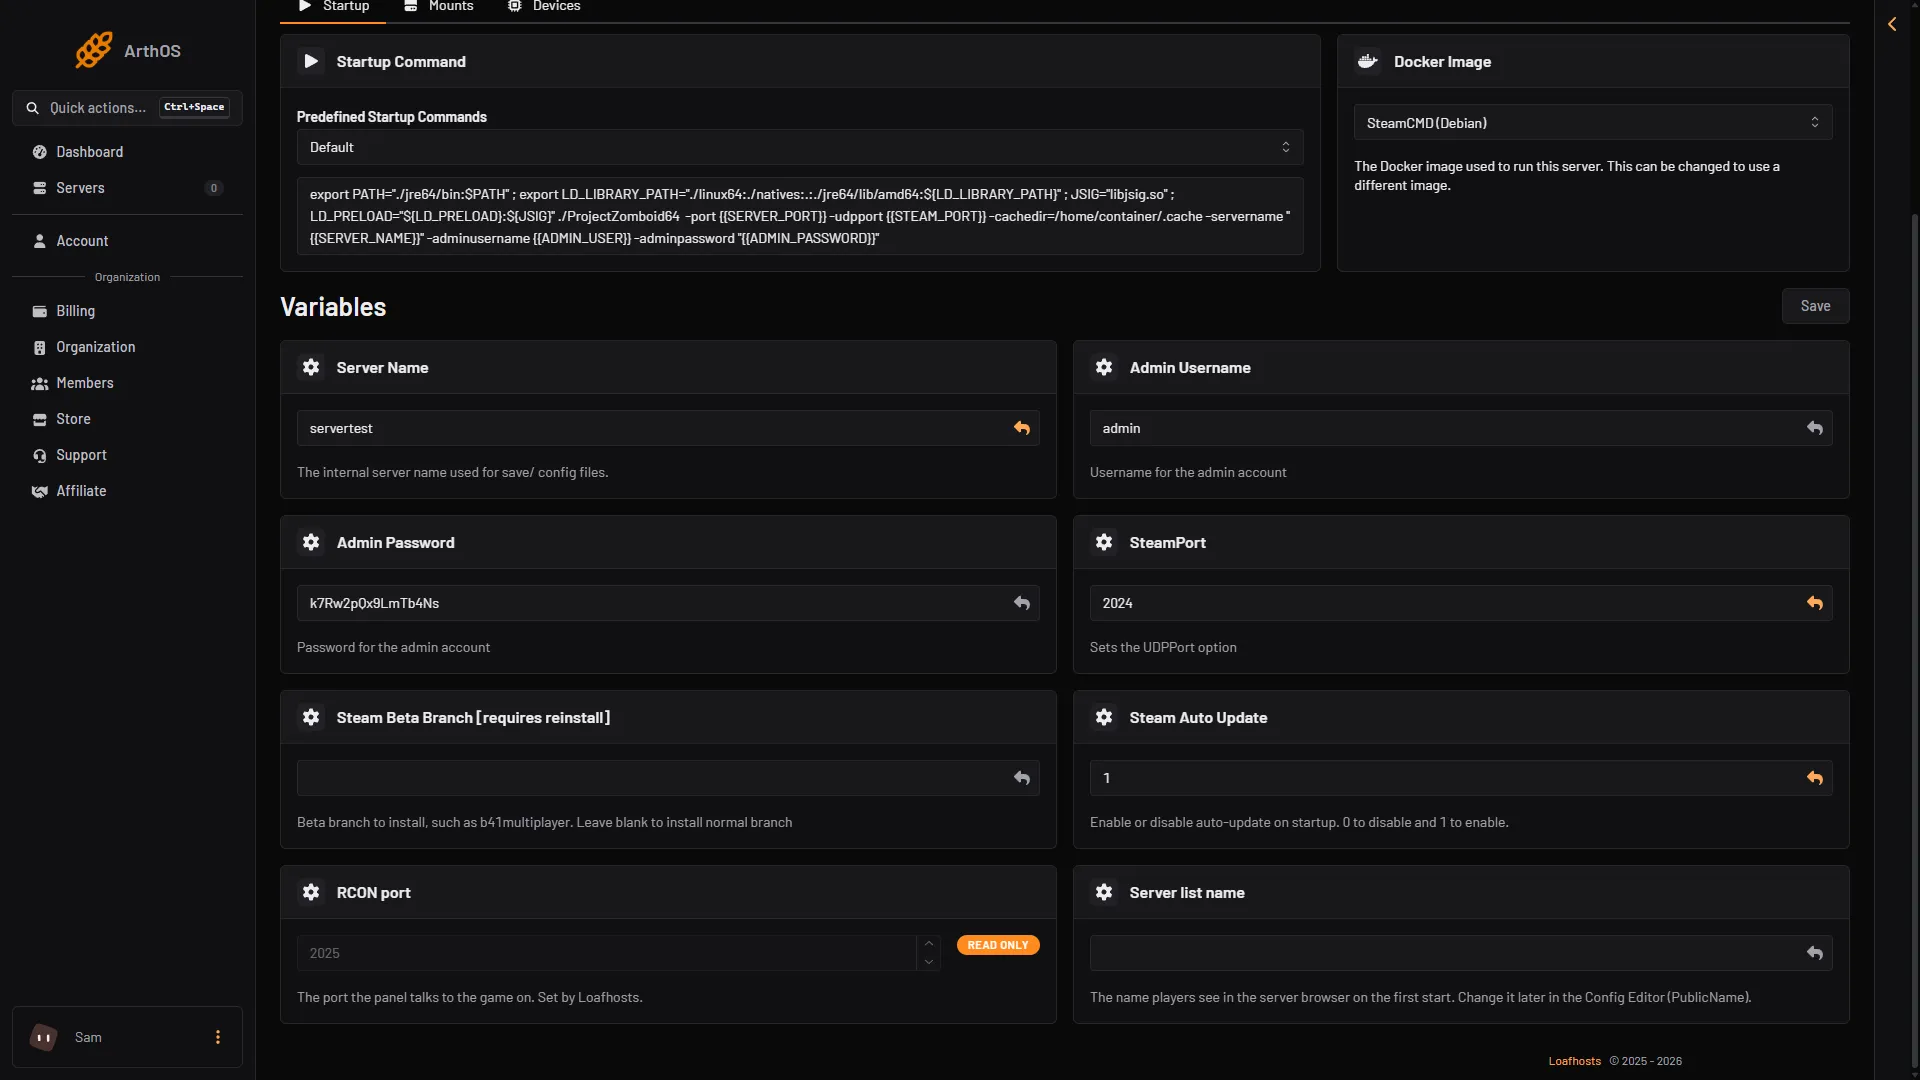
Task: Go to Billing page
Action: pos(127,311)
